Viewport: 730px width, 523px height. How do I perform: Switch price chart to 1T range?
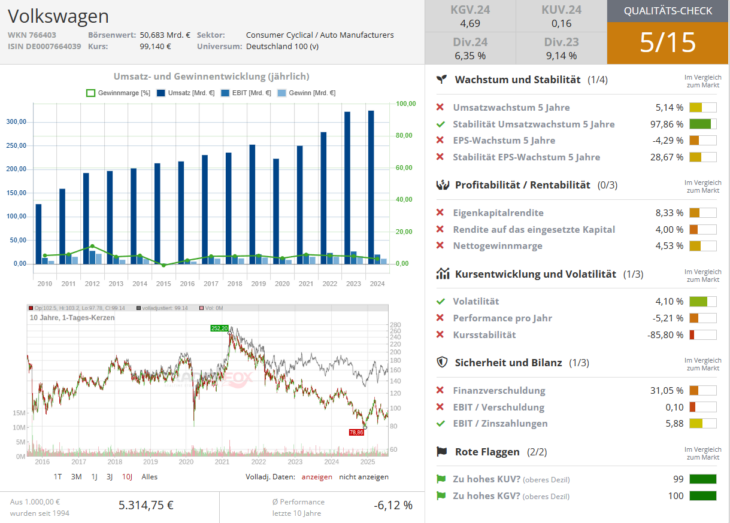(x=58, y=477)
